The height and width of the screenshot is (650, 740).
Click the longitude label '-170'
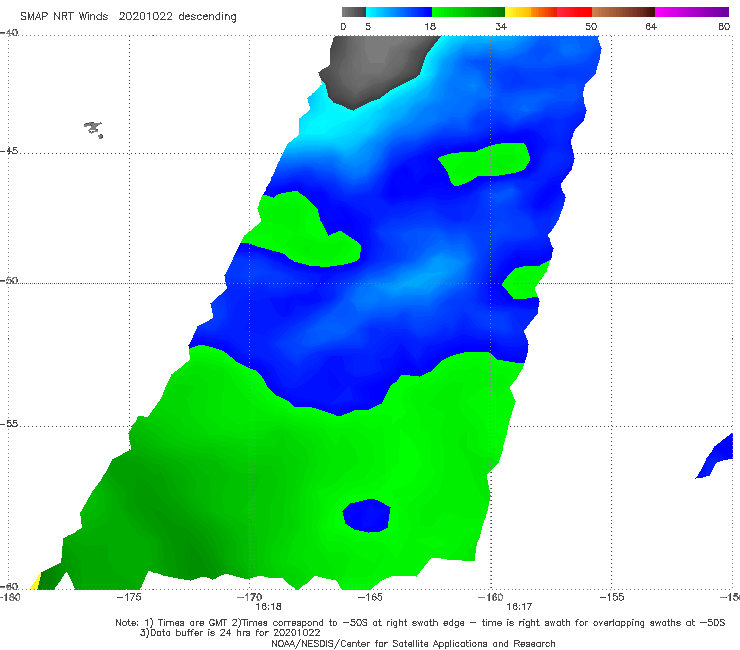tap(250, 597)
